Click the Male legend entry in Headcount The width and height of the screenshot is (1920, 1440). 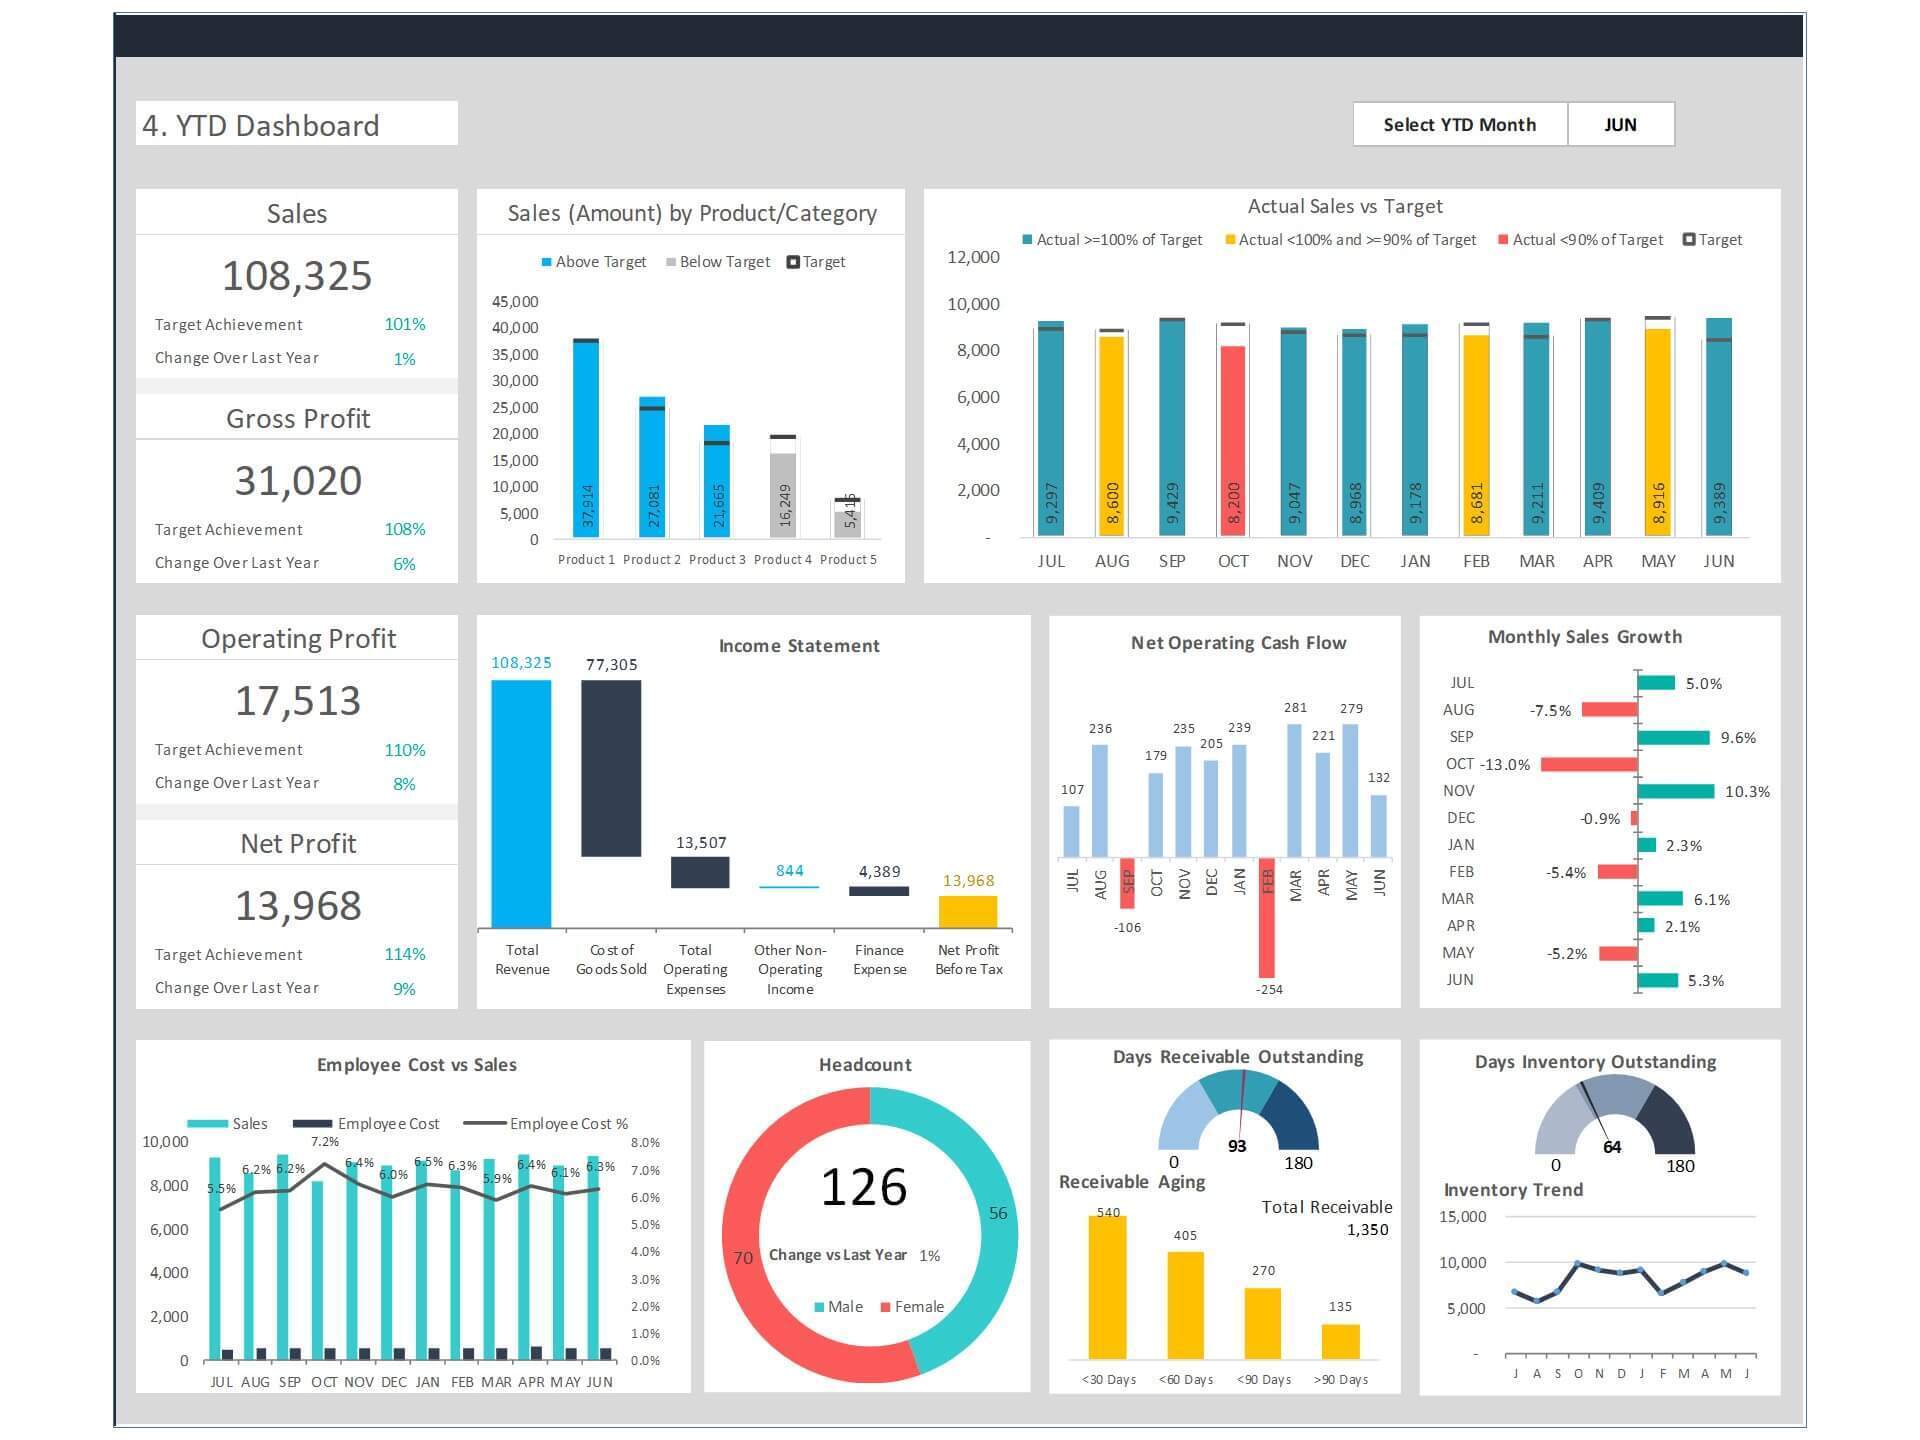click(x=838, y=1306)
